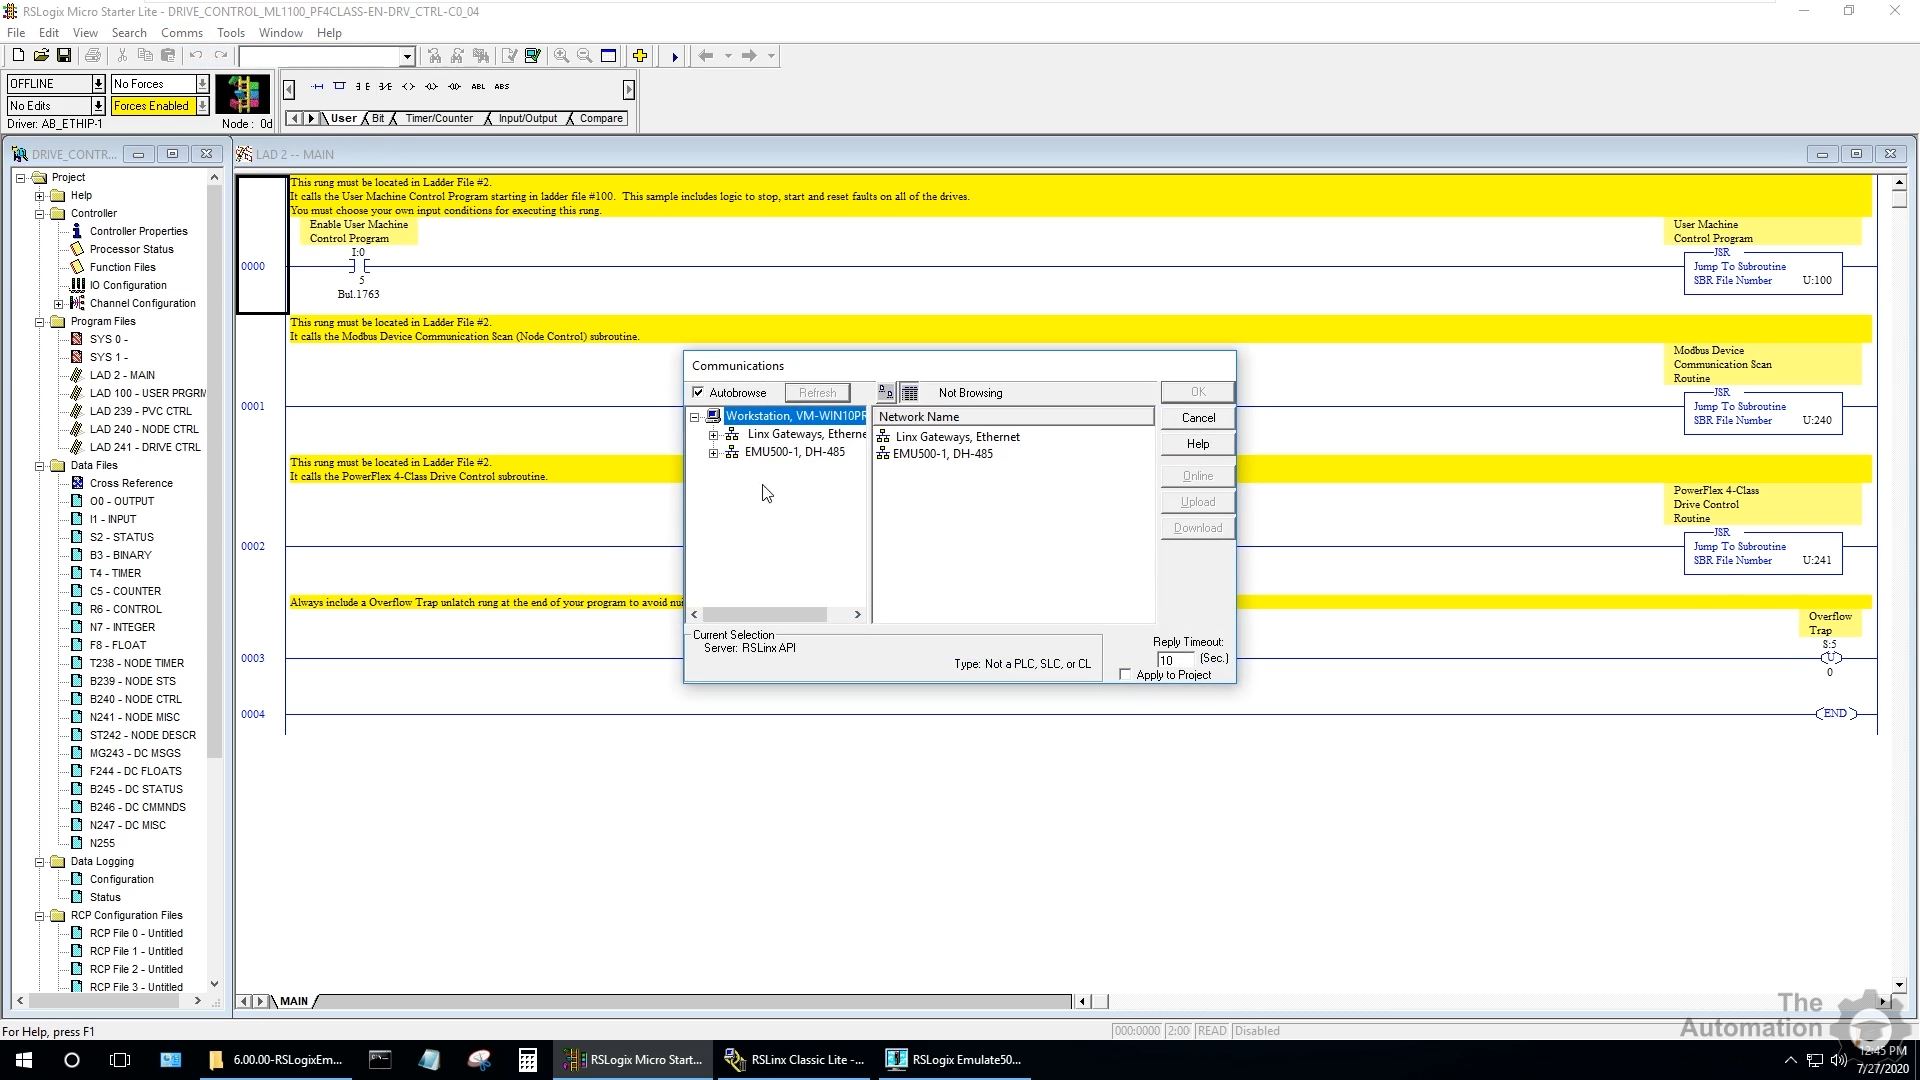Click Cancel in Communications dialog
The width and height of the screenshot is (1920, 1080).
pos(1198,418)
